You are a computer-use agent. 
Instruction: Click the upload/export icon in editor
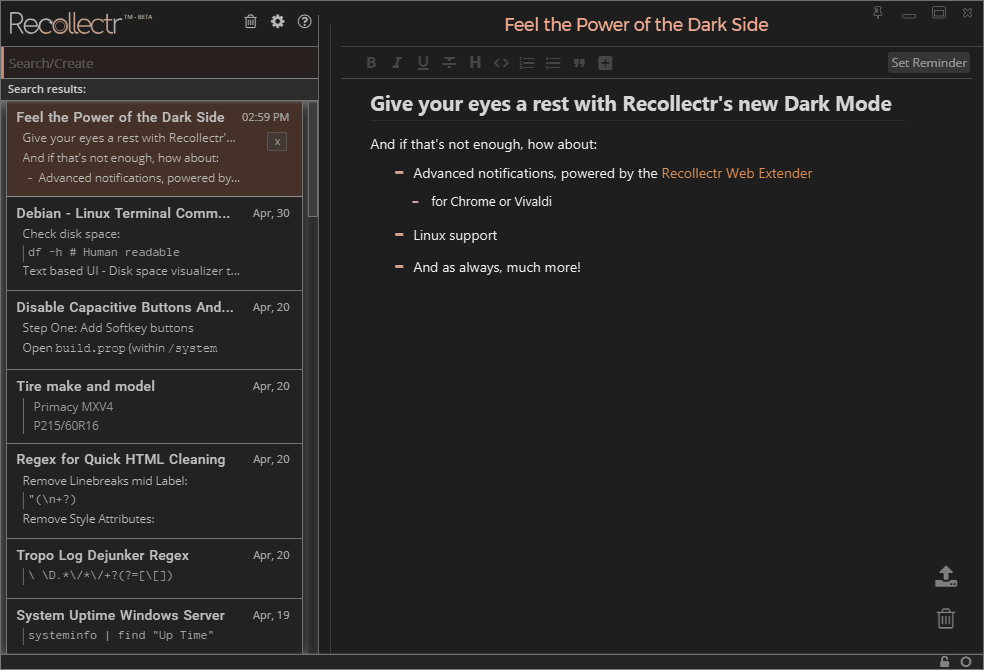[x=946, y=577]
